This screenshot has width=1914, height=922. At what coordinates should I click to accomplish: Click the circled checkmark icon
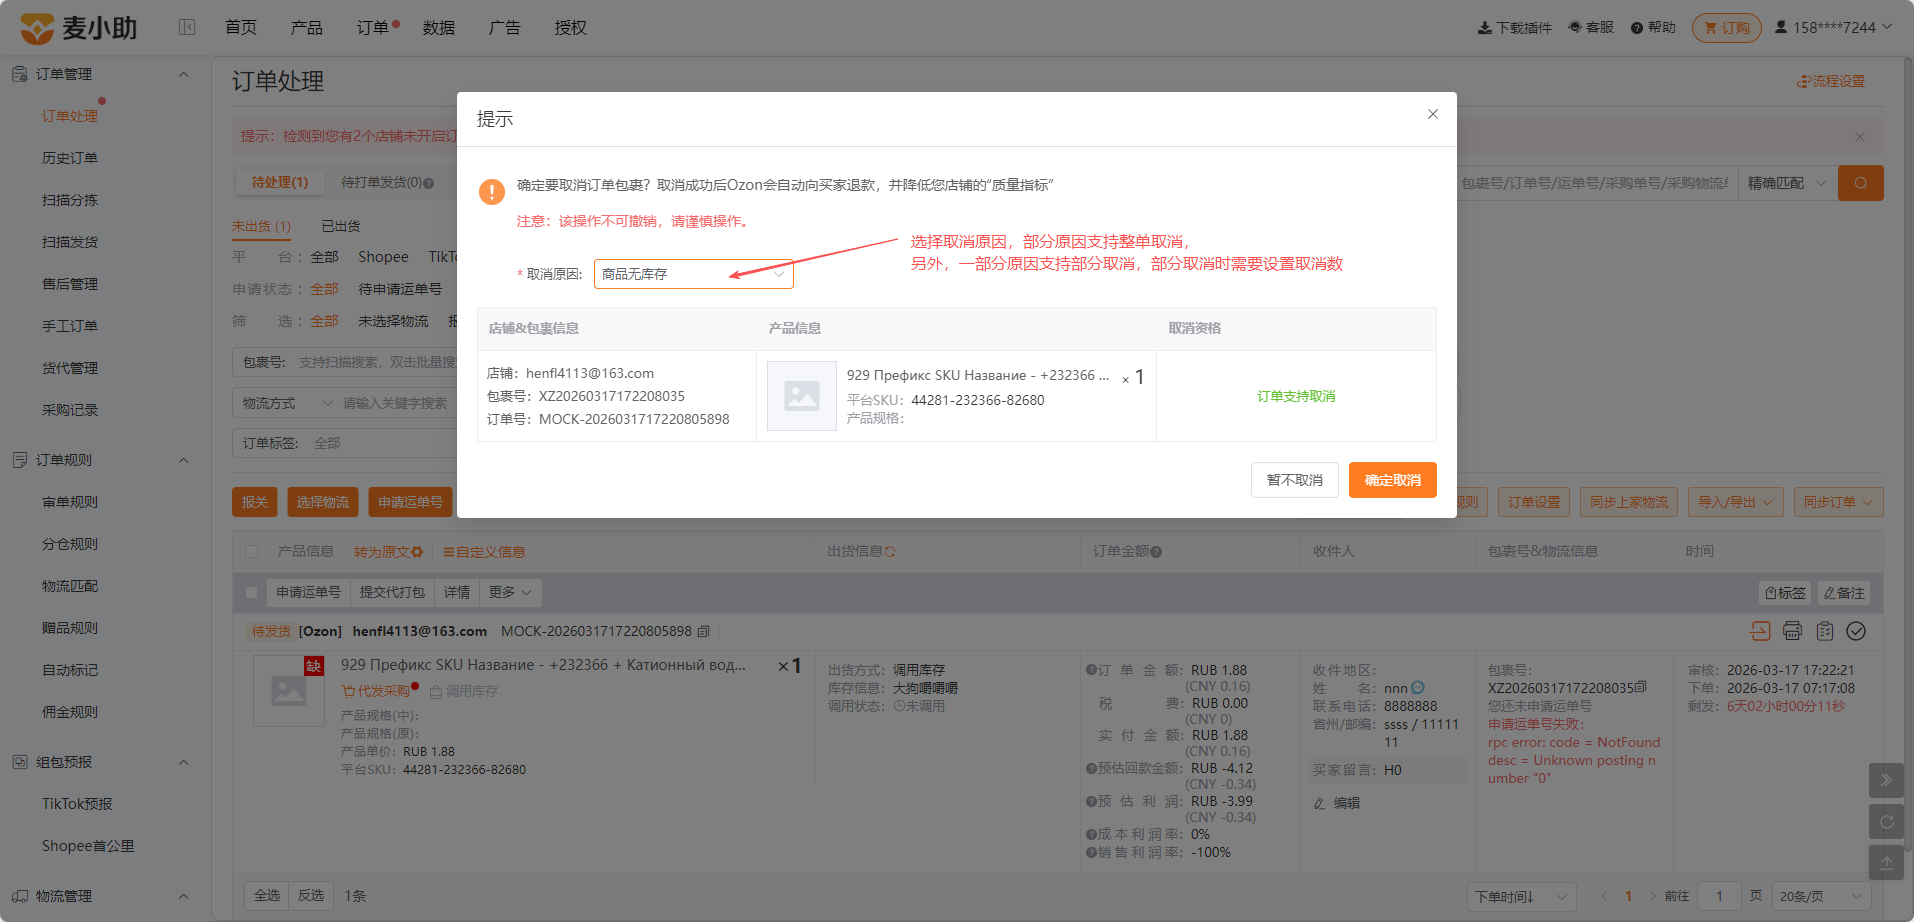click(x=1856, y=631)
